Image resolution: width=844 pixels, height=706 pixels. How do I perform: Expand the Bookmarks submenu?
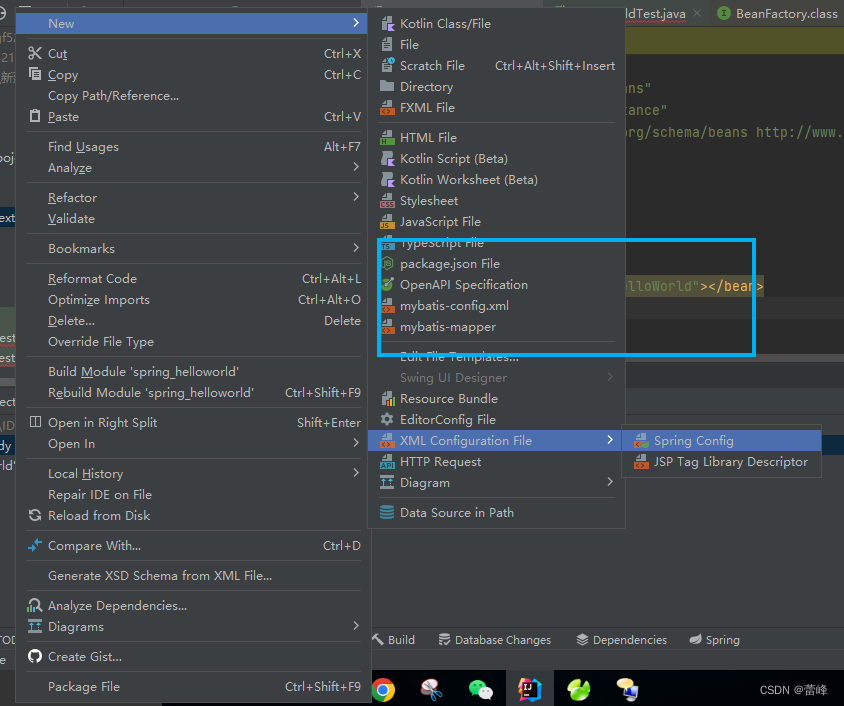(356, 248)
